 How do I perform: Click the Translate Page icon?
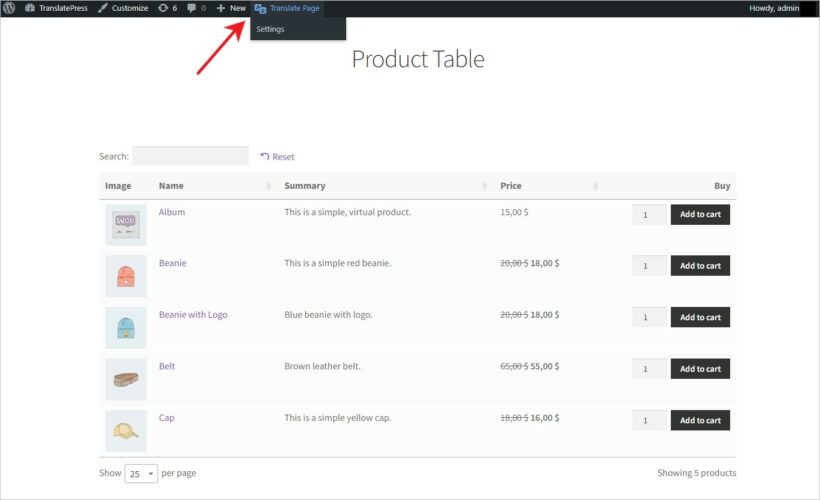260,8
